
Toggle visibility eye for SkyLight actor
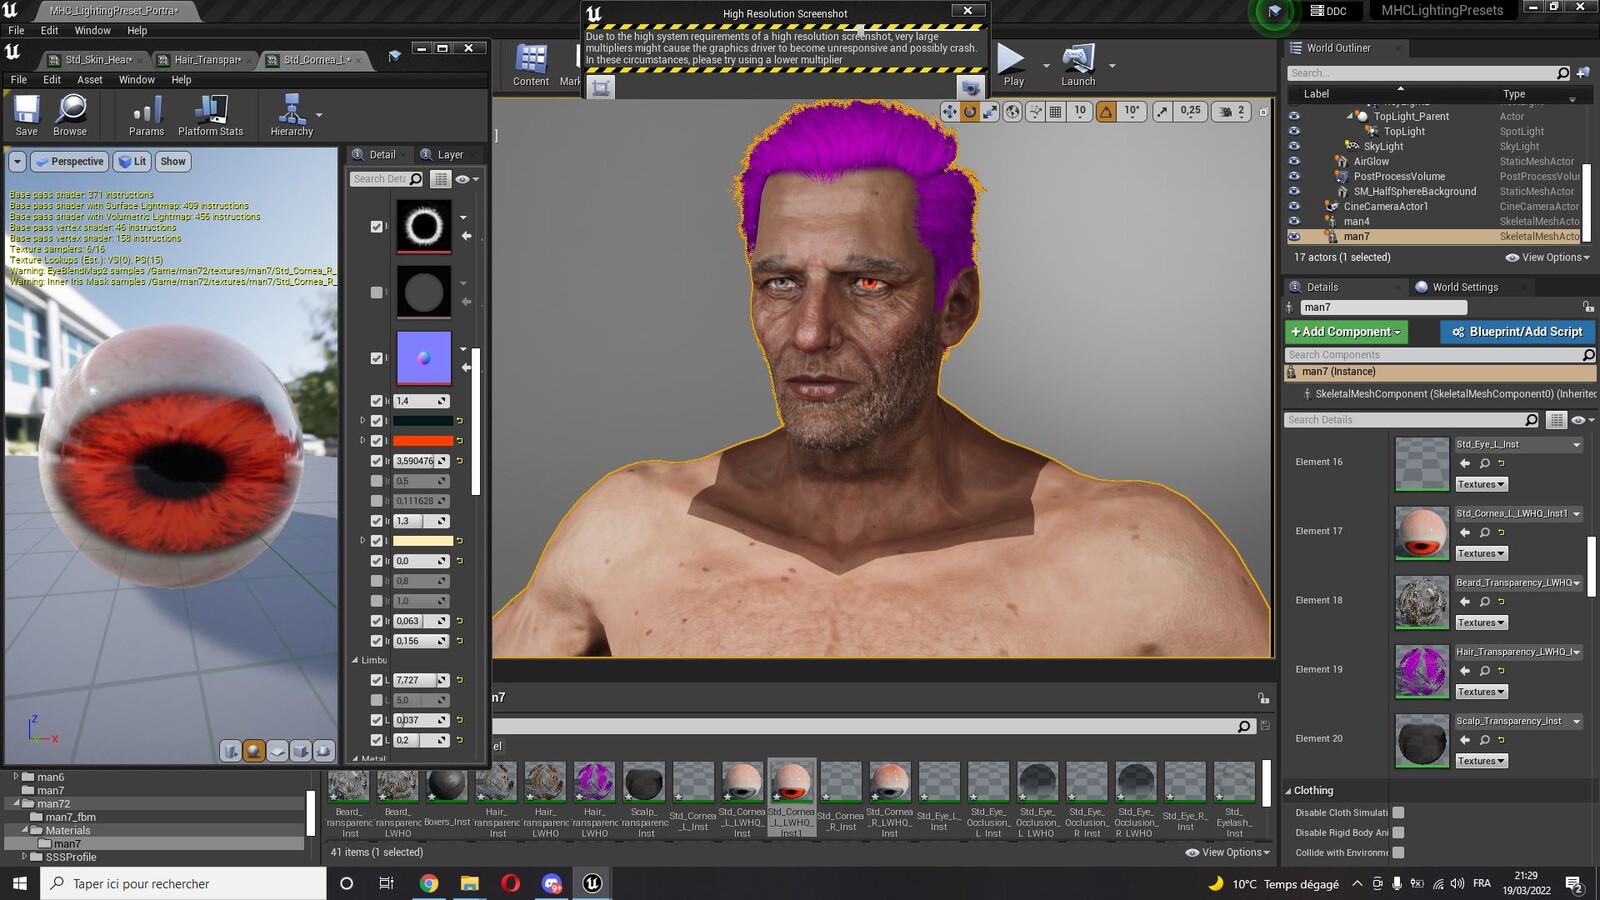click(1294, 146)
